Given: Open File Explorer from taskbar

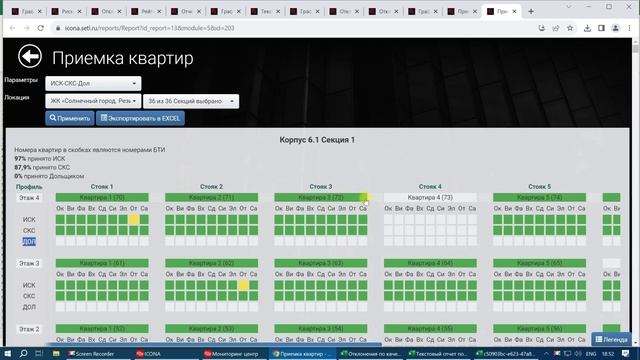Looking at the screenshot, I should 56,353.
